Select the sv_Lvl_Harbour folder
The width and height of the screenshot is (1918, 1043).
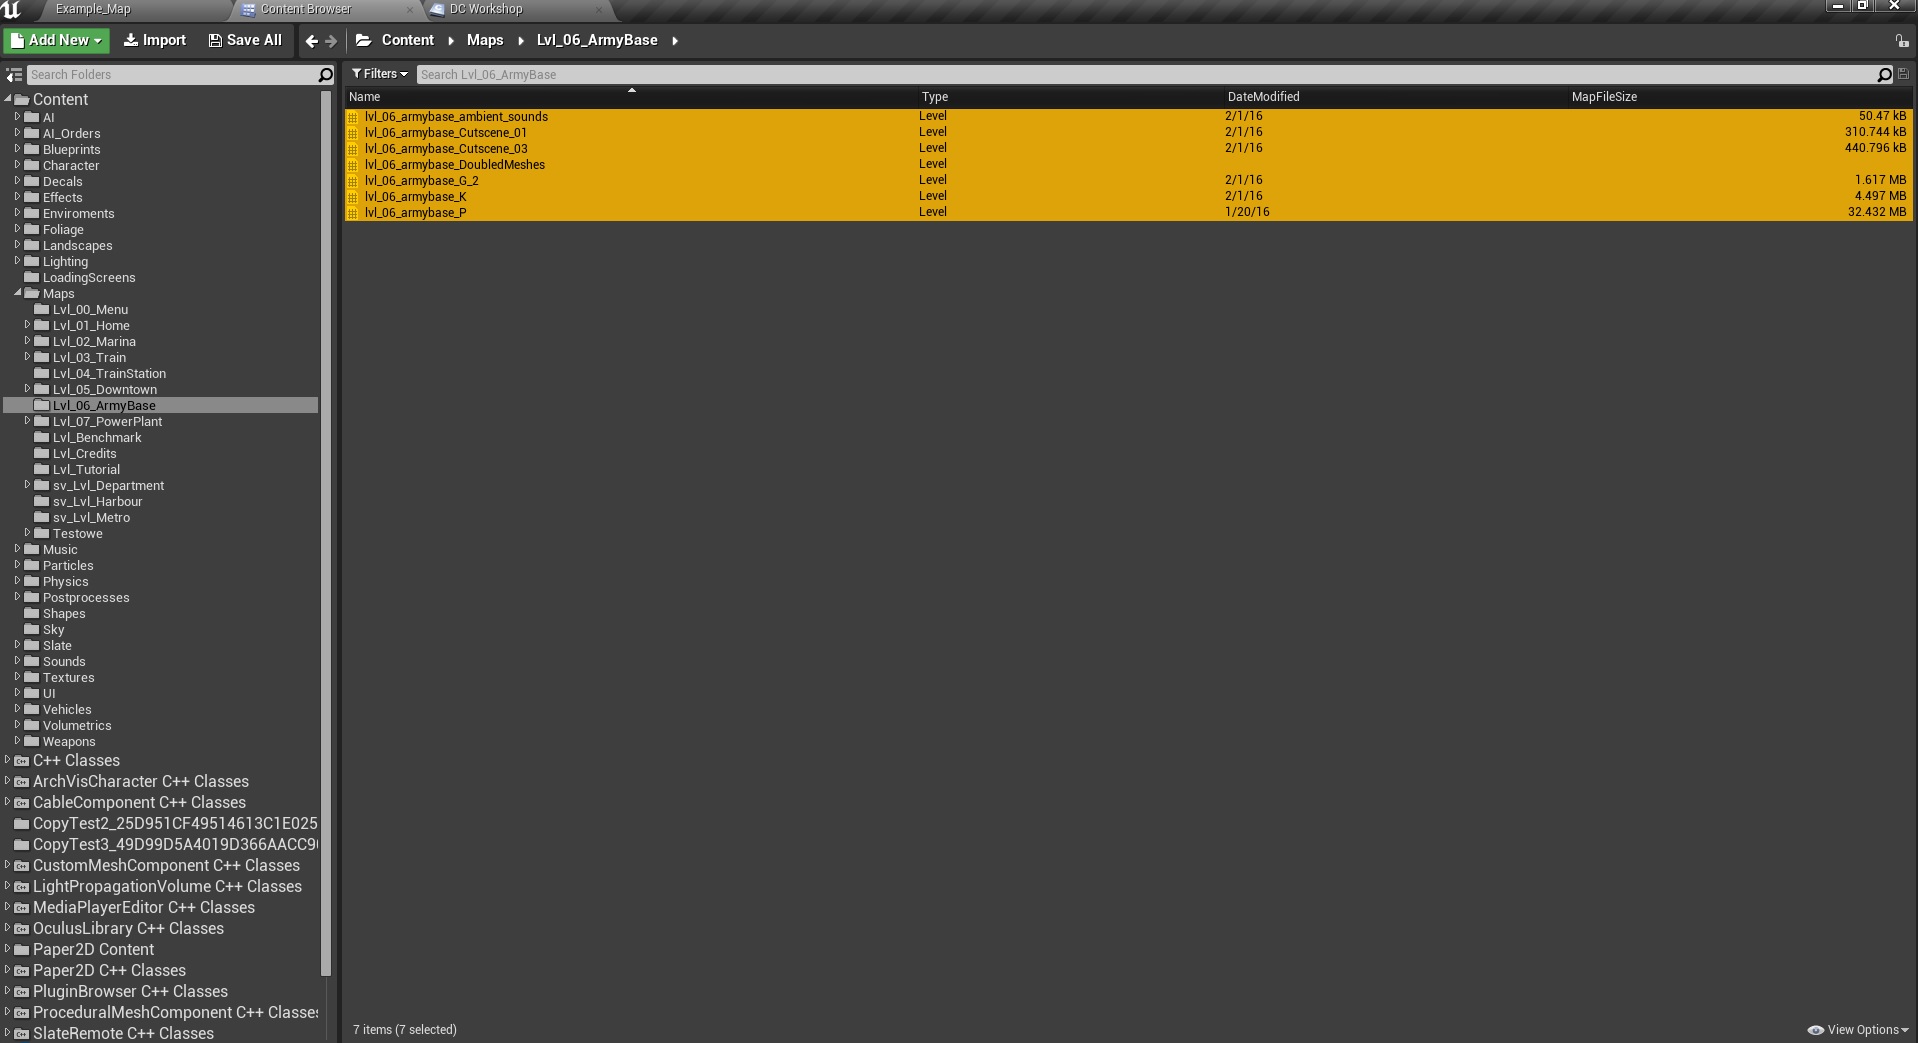pyautogui.click(x=97, y=502)
